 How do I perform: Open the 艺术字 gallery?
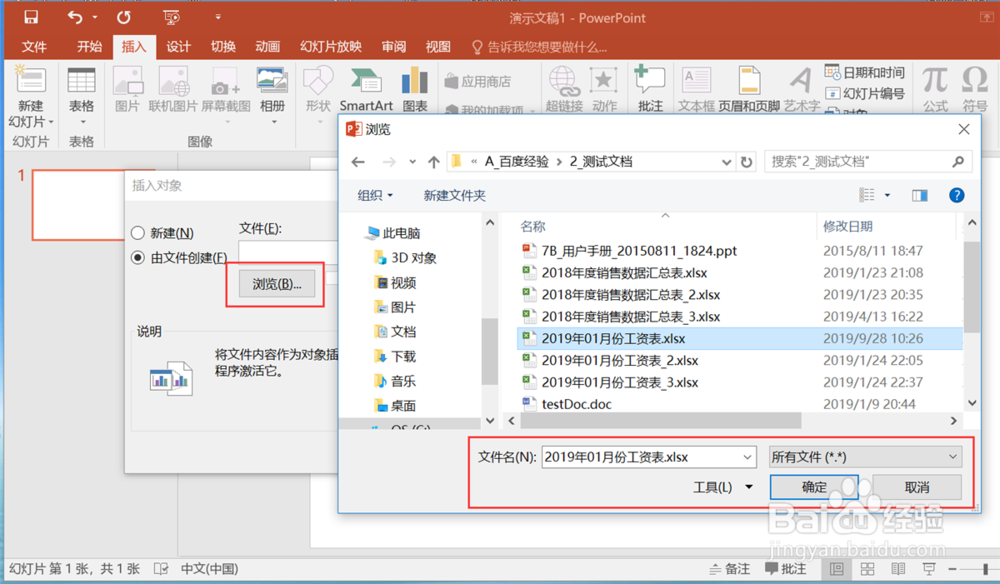(801, 82)
